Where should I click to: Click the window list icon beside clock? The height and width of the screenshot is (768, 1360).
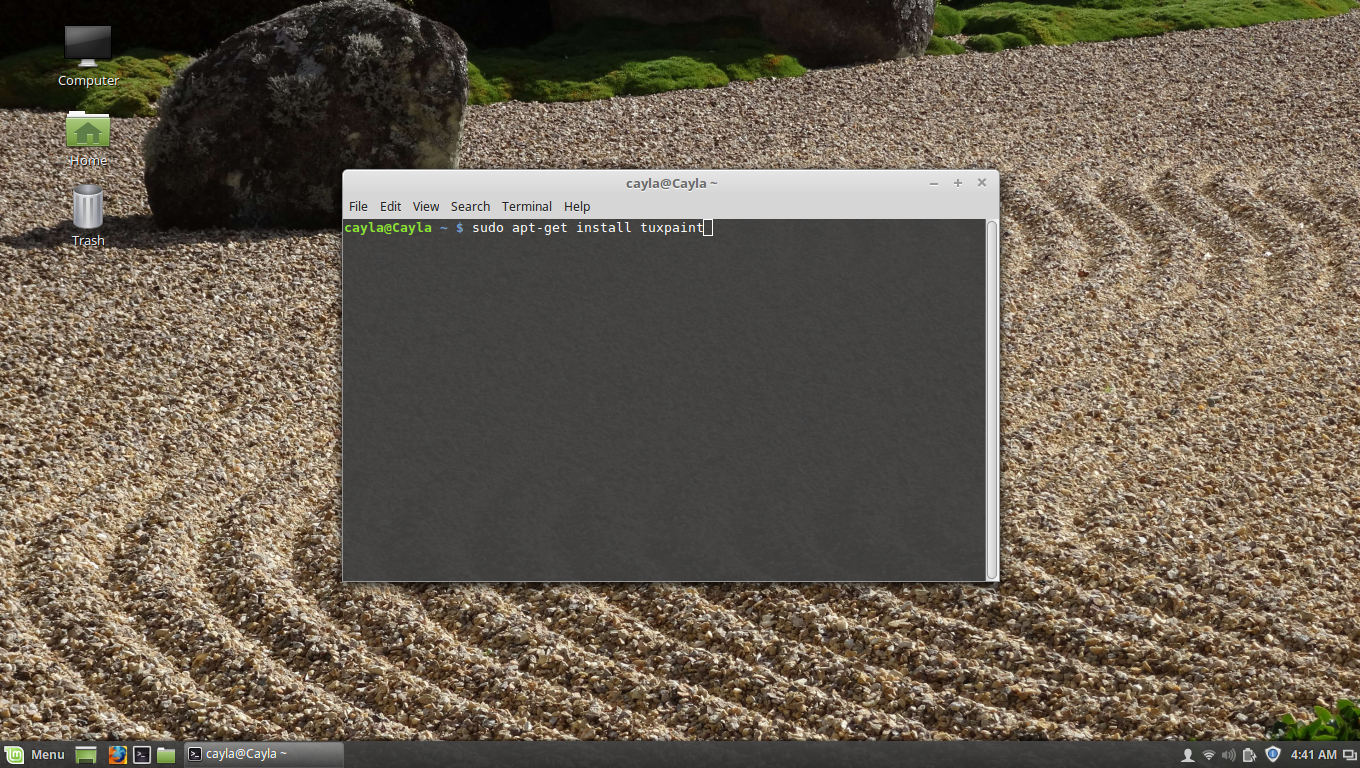click(x=1349, y=755)
